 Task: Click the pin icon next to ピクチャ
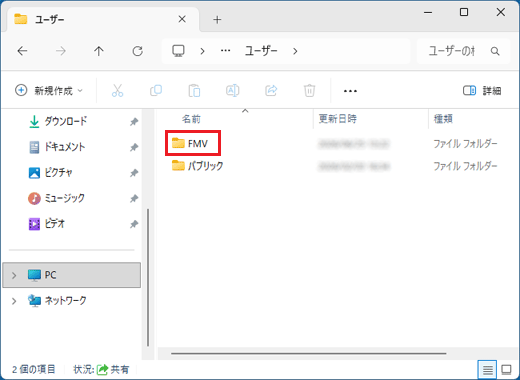pyautogui.click(x=134, y=173)
